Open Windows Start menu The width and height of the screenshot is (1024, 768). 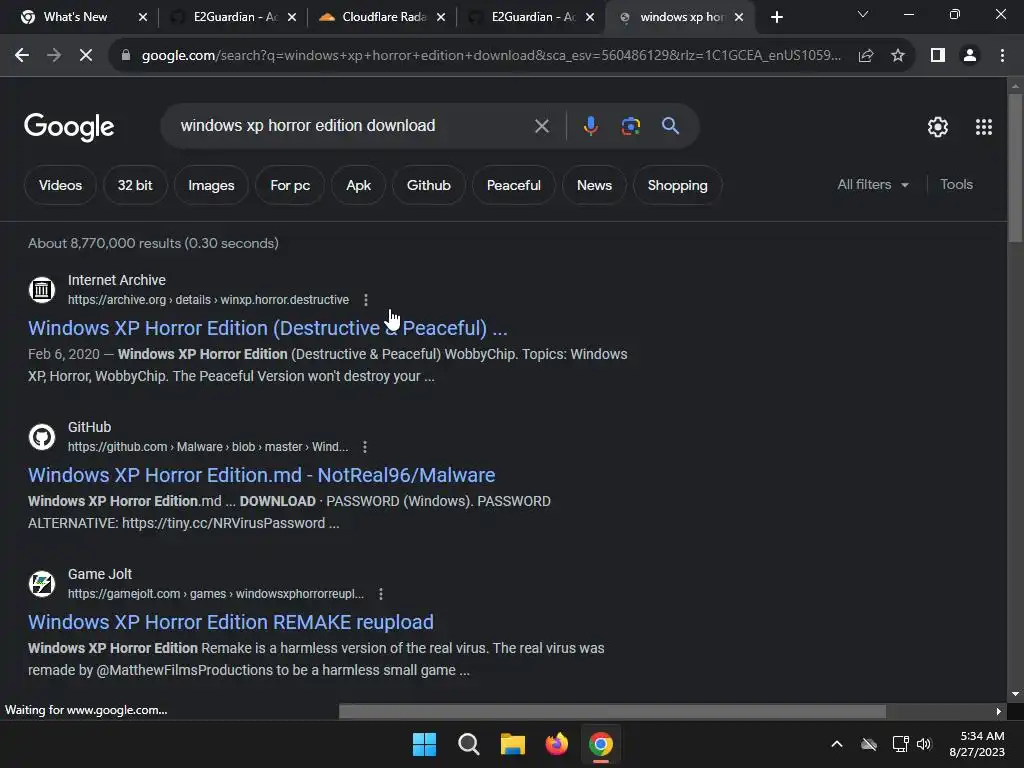coord(424,744)
